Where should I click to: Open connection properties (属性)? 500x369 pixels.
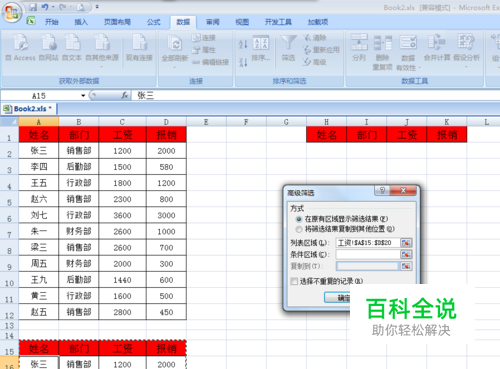[x=204, y=50]
